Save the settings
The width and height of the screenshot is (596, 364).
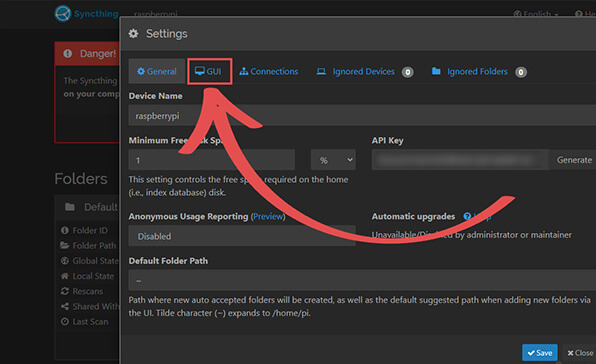click(540, 353)
